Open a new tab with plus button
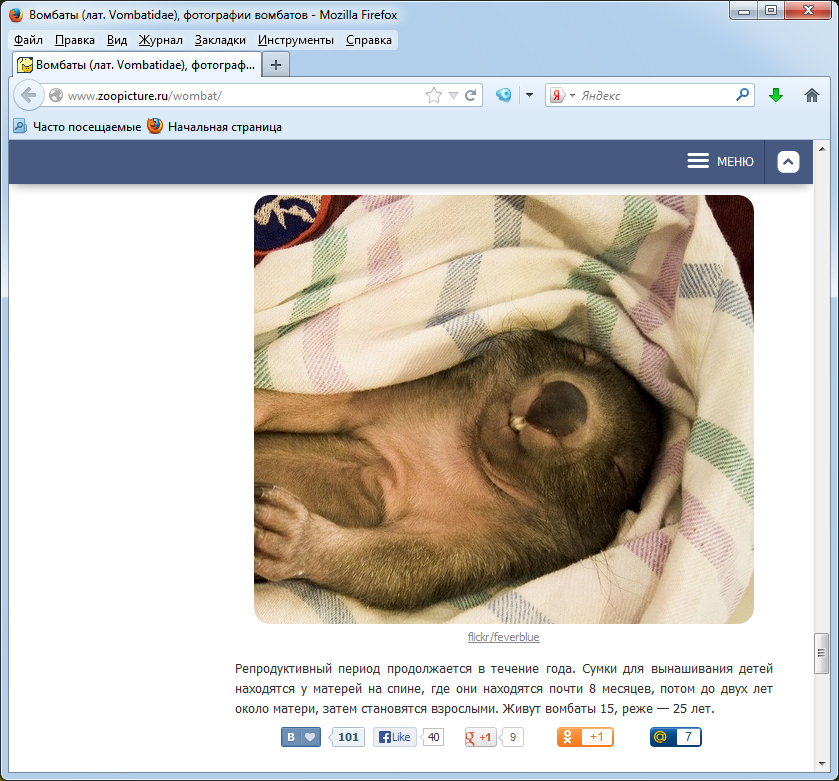The height and width of the screenshot is (781, 839). pos(276,64)
